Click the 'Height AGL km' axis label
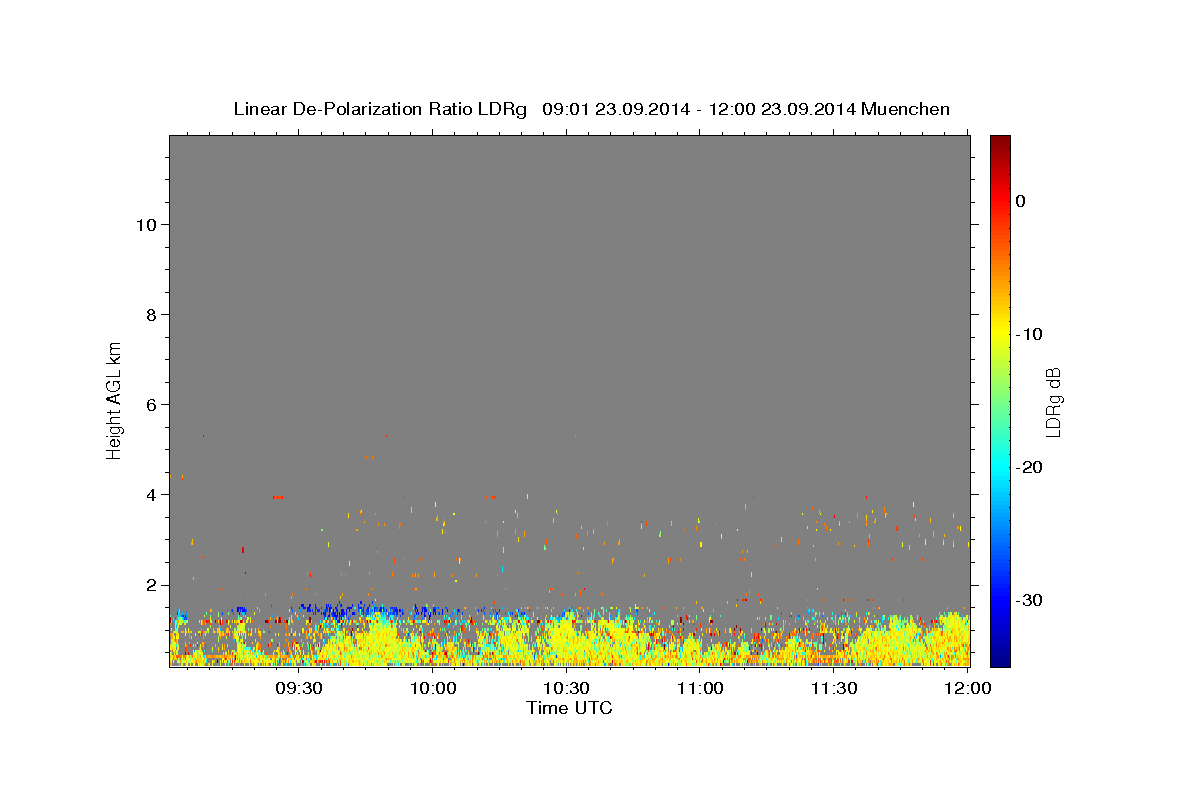This screenshot has width=1200, height=800. (x=114, y=399)
